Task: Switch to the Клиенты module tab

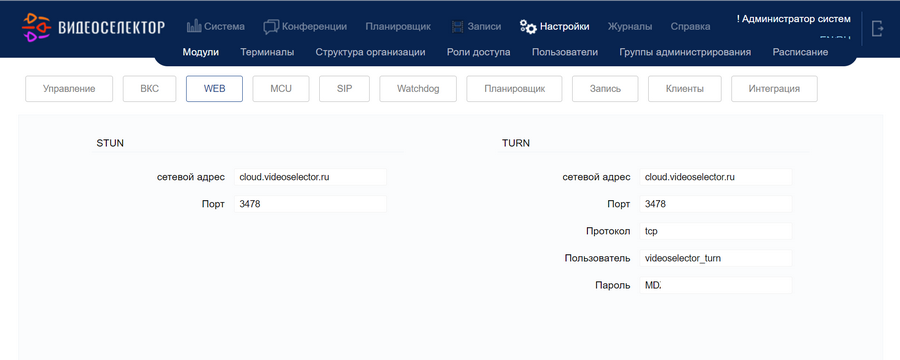Action: pos(685,89)
